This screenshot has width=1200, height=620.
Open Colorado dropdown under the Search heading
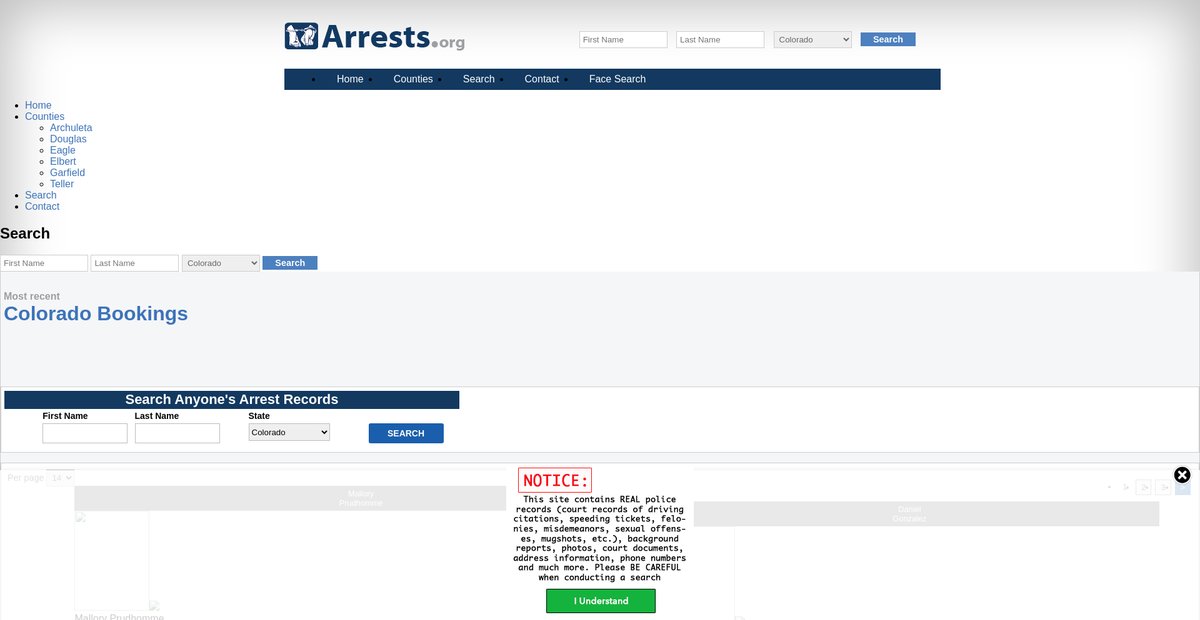point(221,263)
